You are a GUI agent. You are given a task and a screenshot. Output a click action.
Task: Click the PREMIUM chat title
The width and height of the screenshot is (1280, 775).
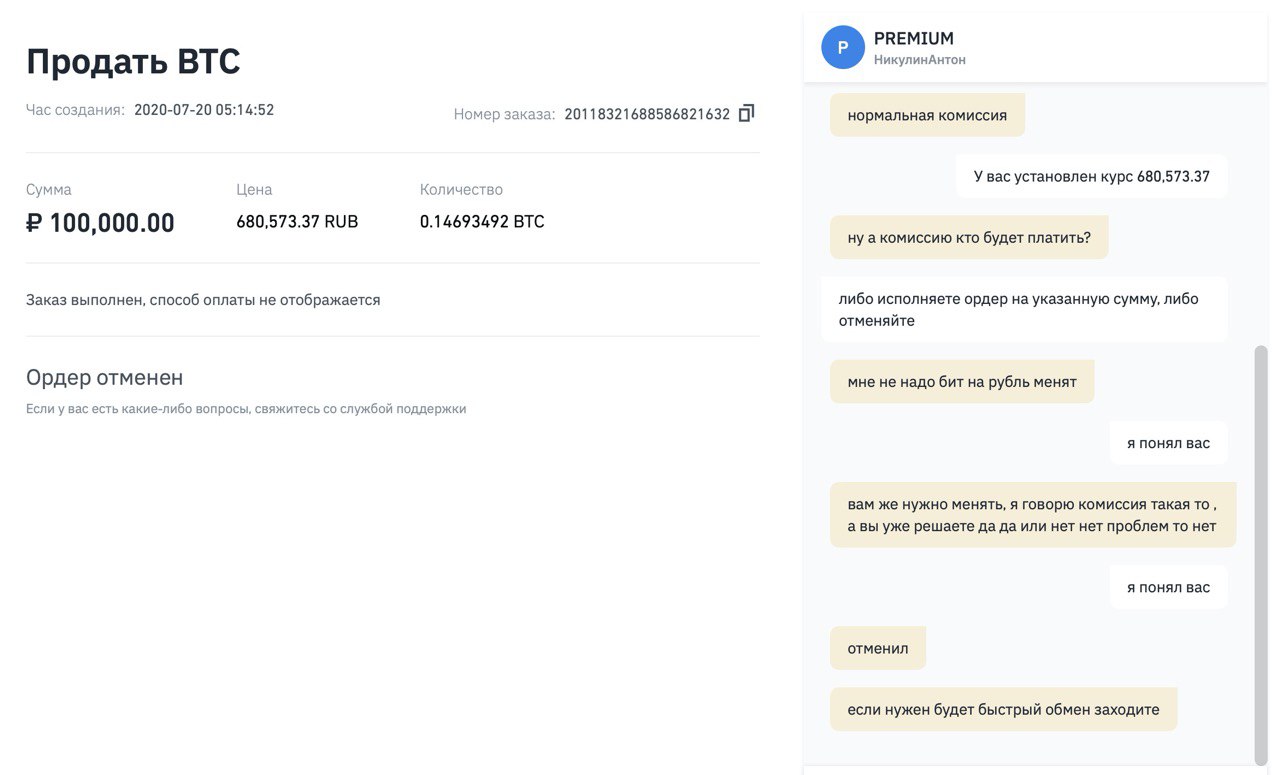tap(913, 39)
